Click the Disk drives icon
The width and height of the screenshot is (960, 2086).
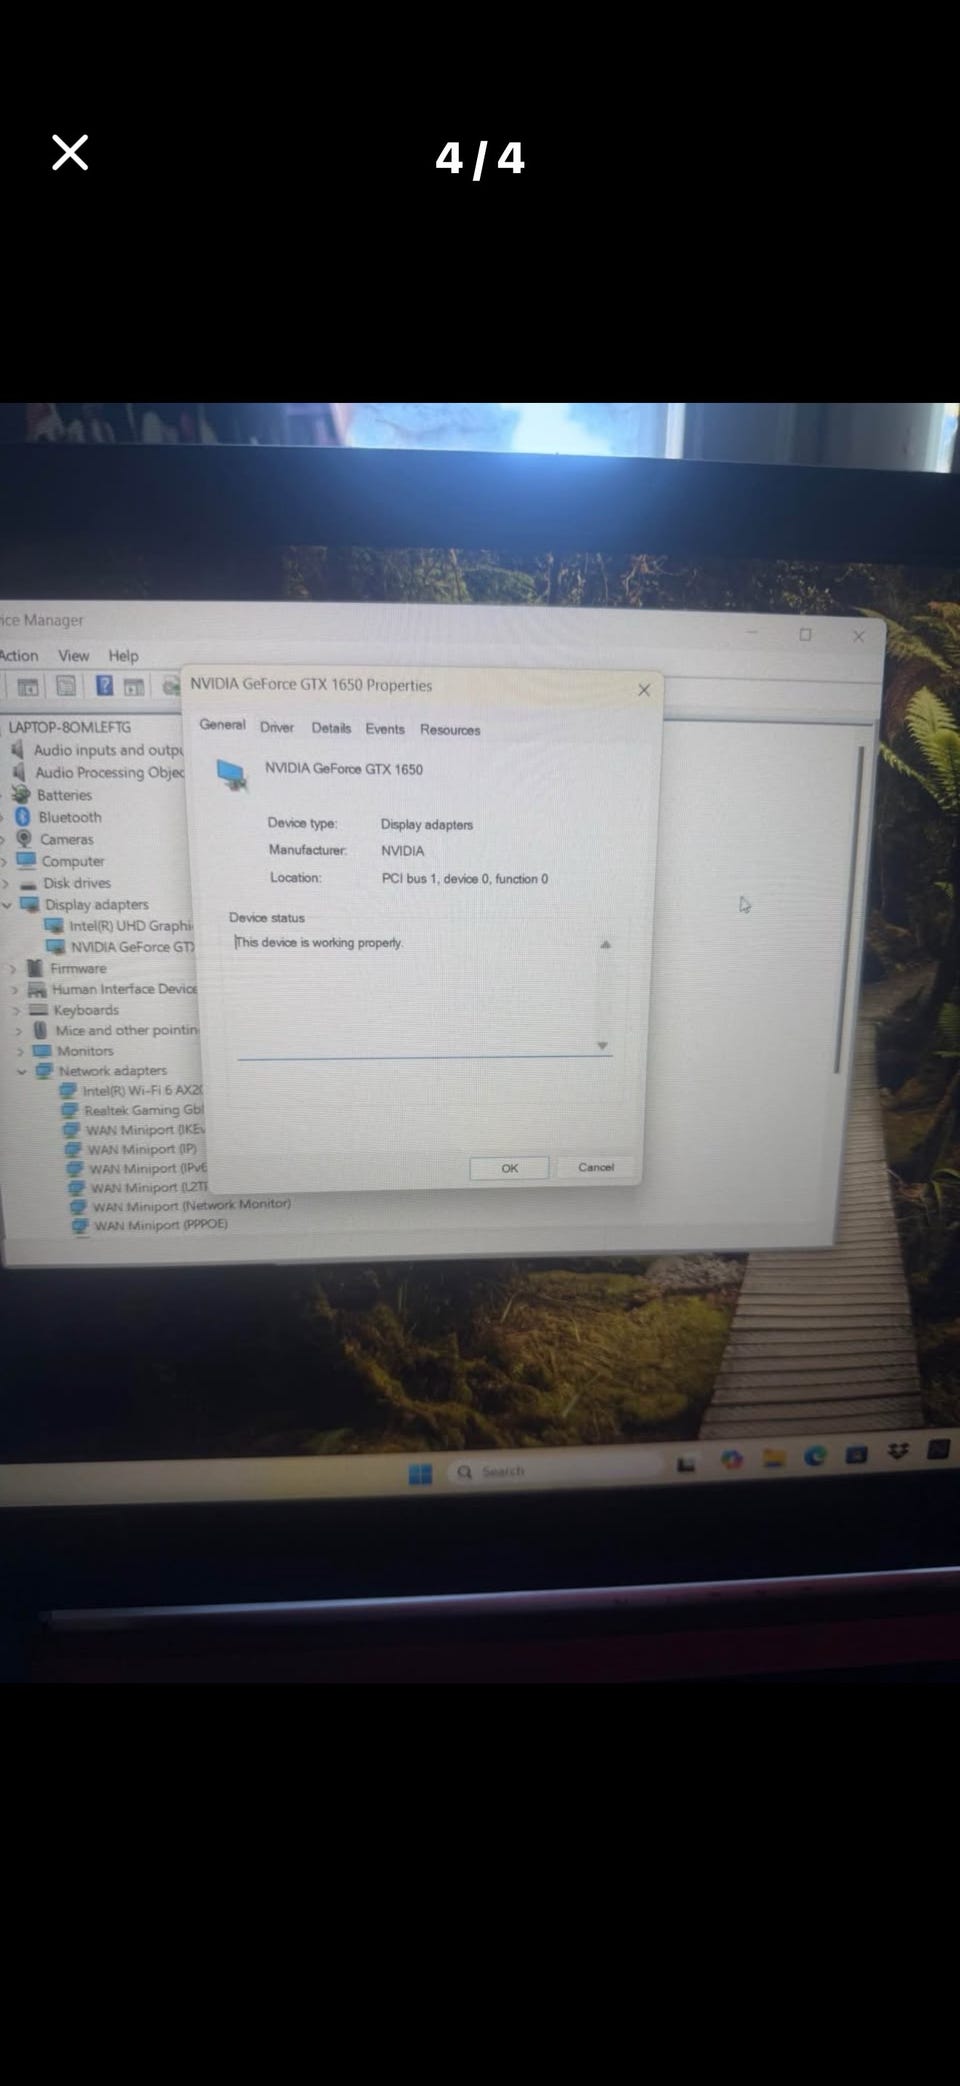click(28, 884)
